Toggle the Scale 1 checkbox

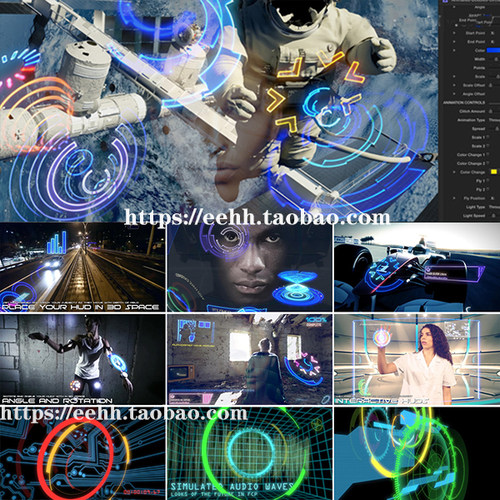tap(488, 137)
